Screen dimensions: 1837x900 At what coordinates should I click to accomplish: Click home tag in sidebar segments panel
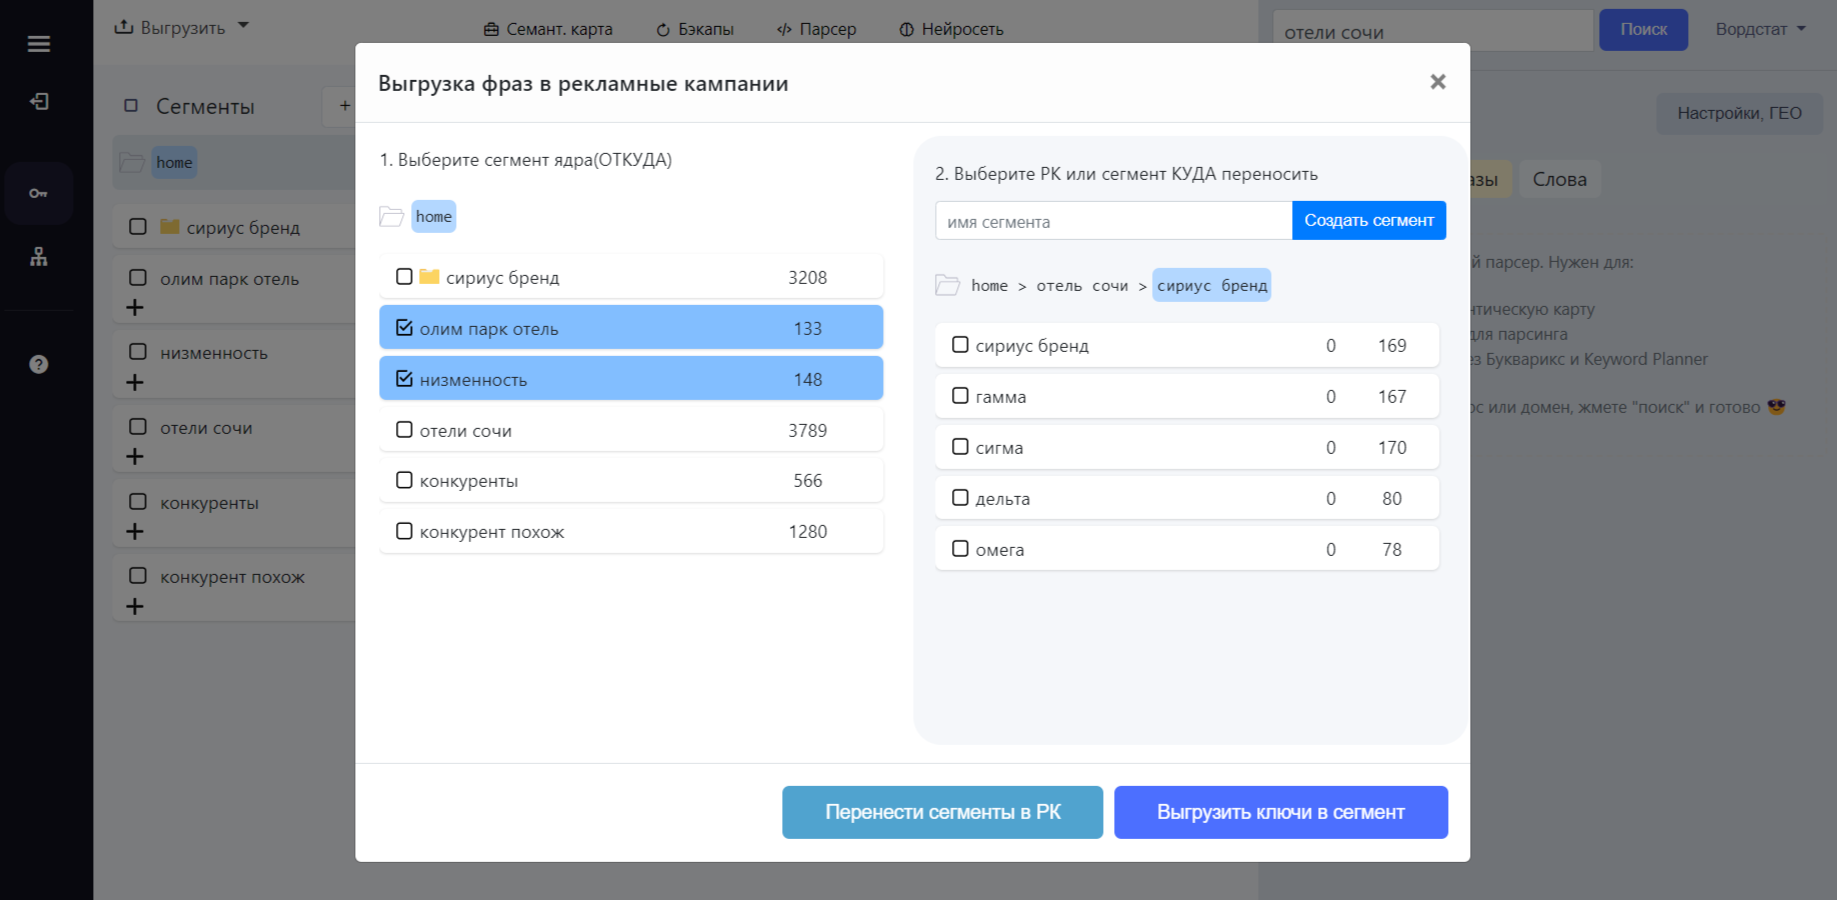tap(174, 162)
